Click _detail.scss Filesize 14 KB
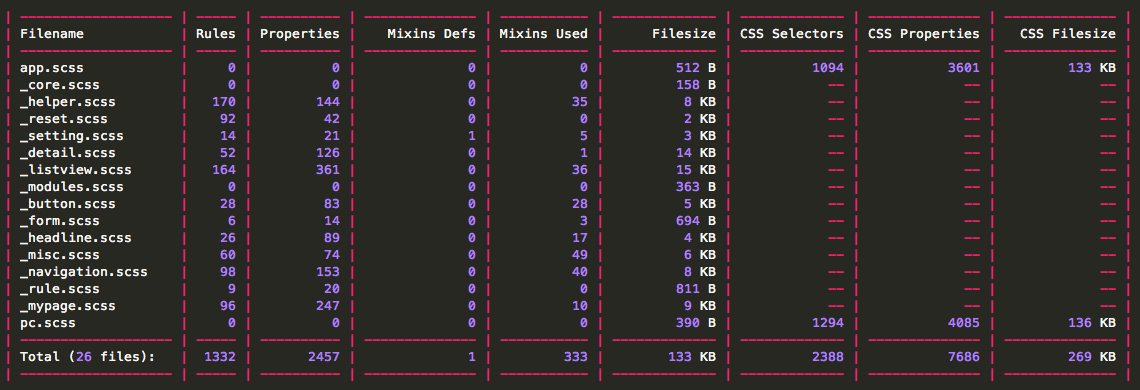Image resolution: width=1140 pixels, height=390 pixels. point(696,153)
